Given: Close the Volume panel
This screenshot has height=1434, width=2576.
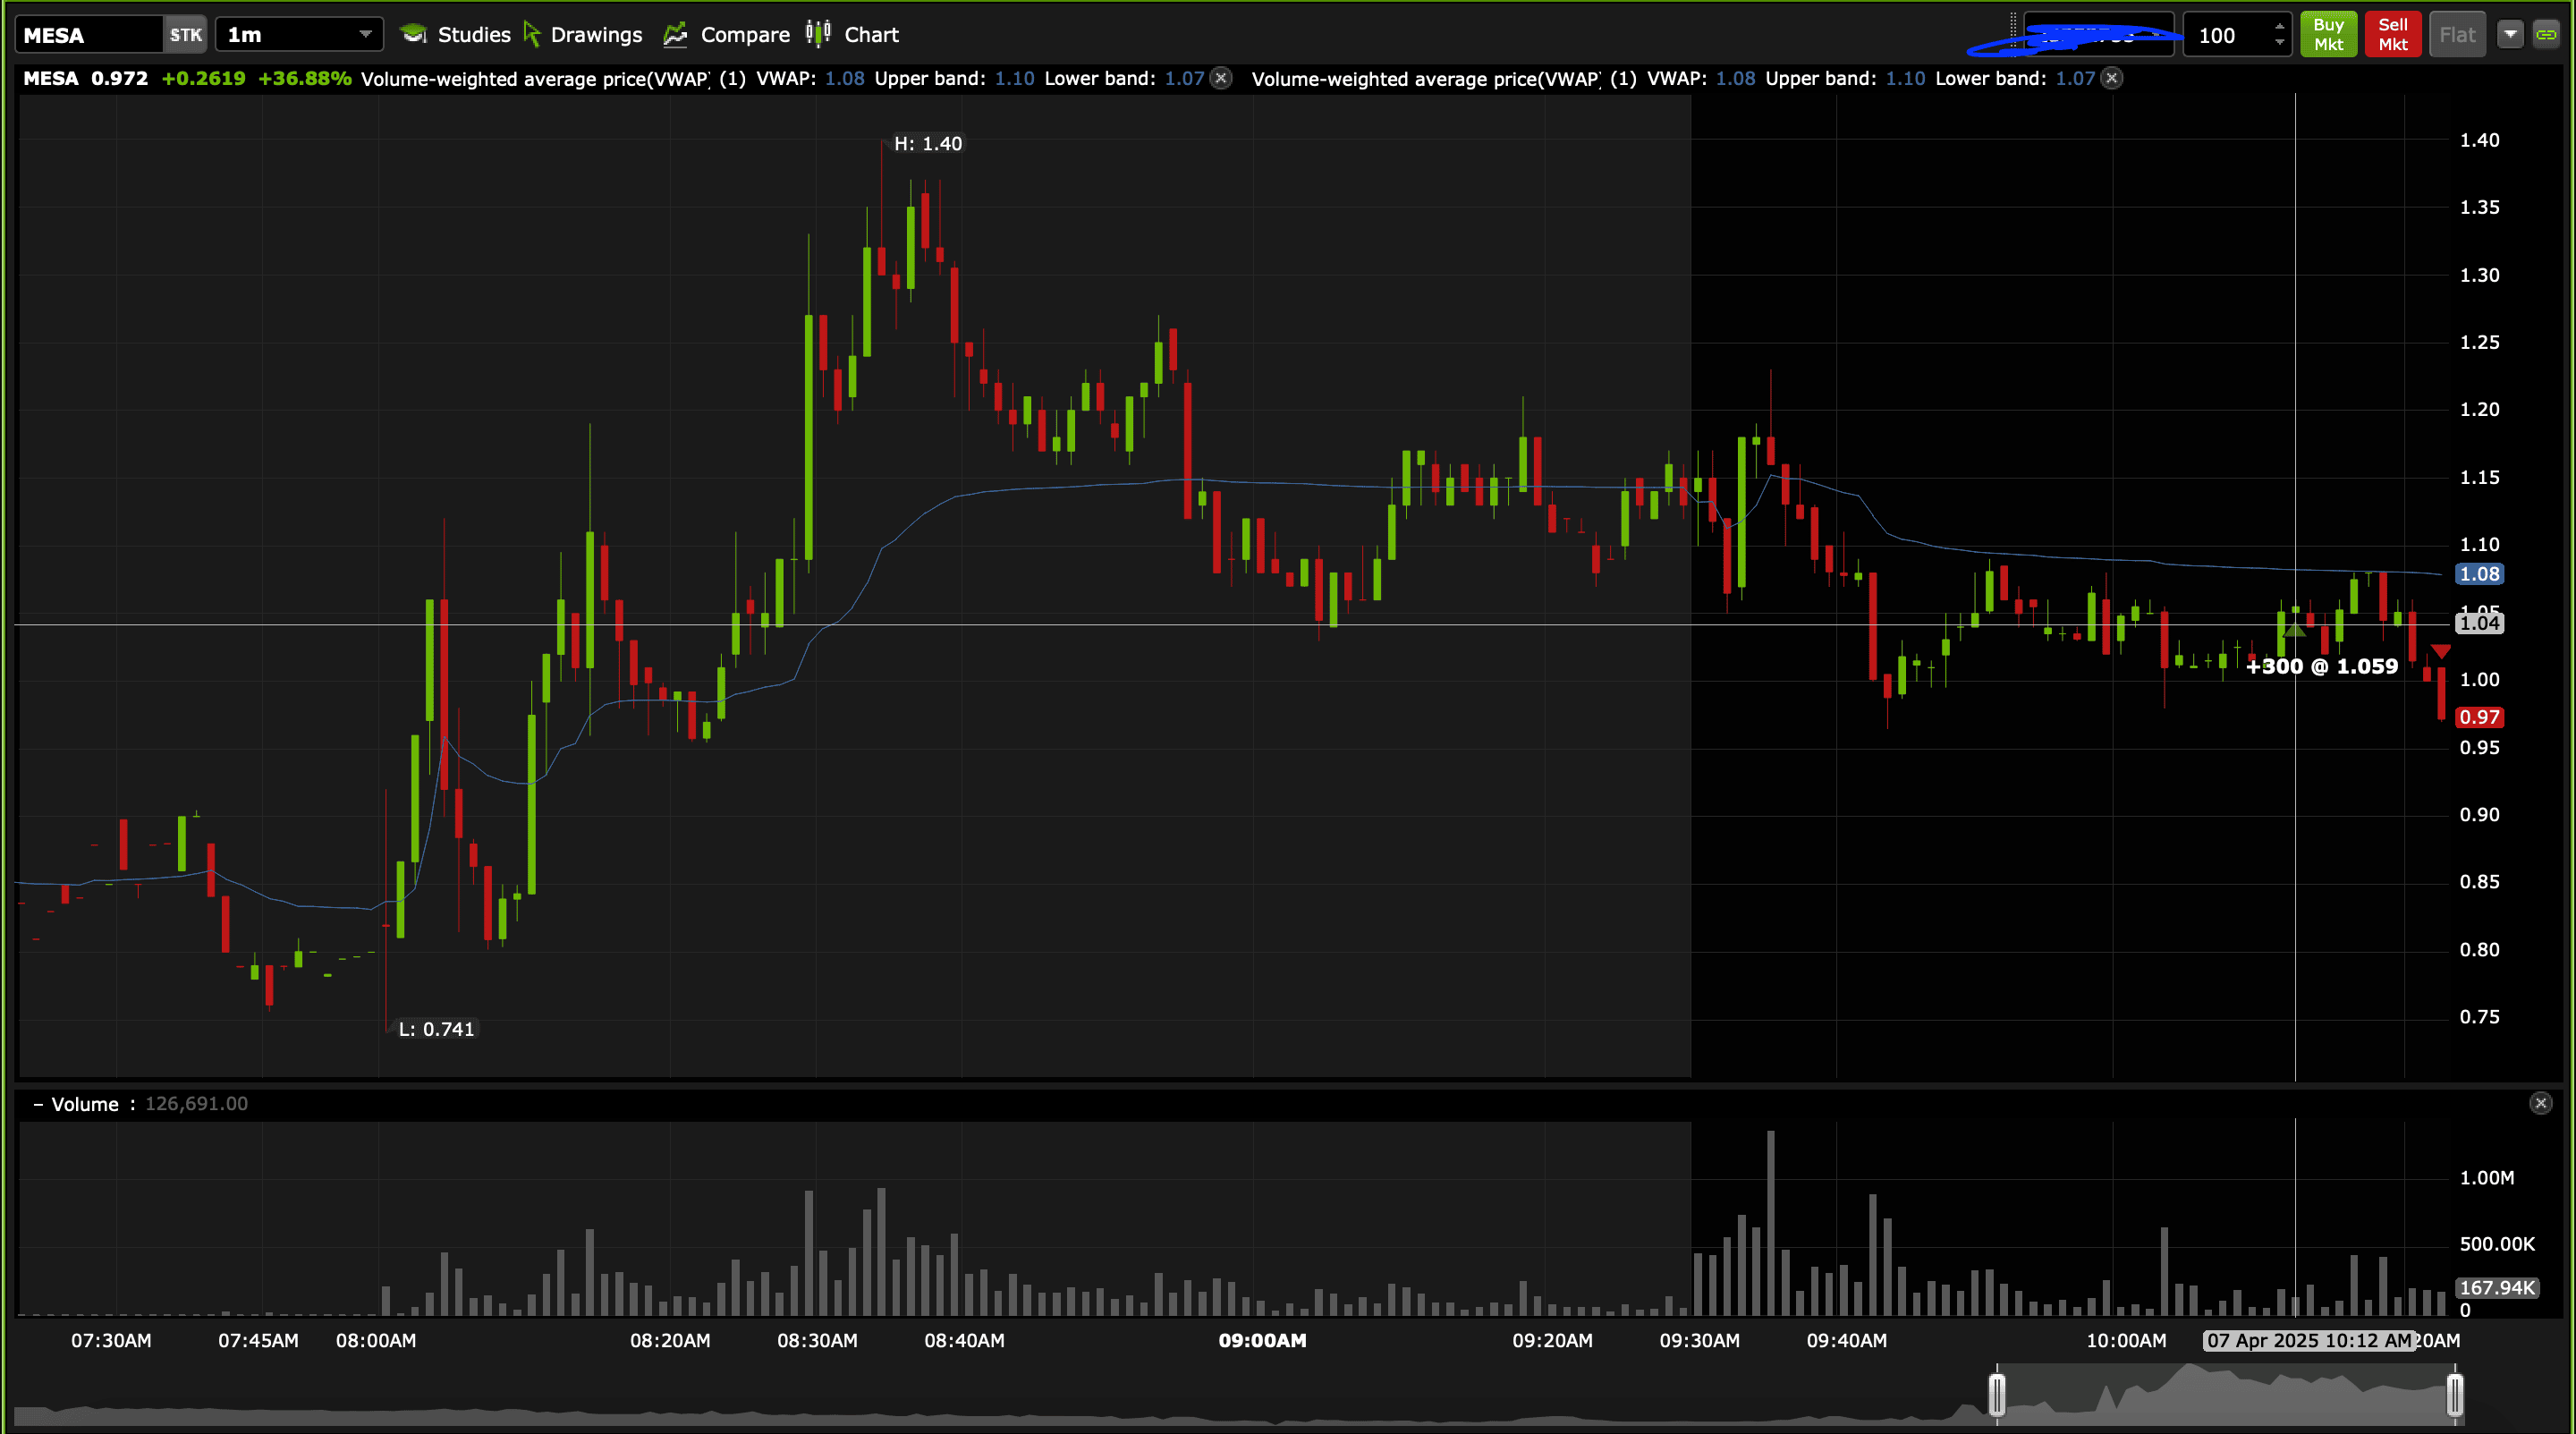Looking at the screenshot, I should (x=2540, y=1103).
